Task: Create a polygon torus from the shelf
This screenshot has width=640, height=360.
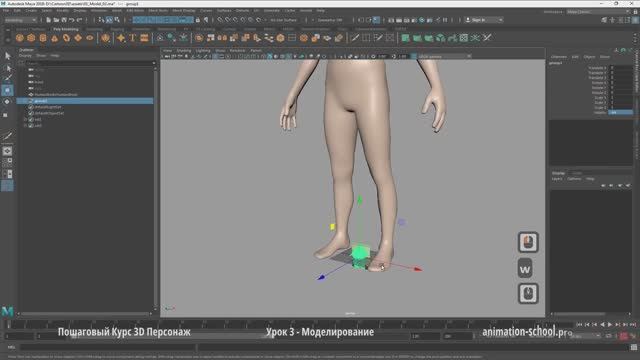Action: 66,38
